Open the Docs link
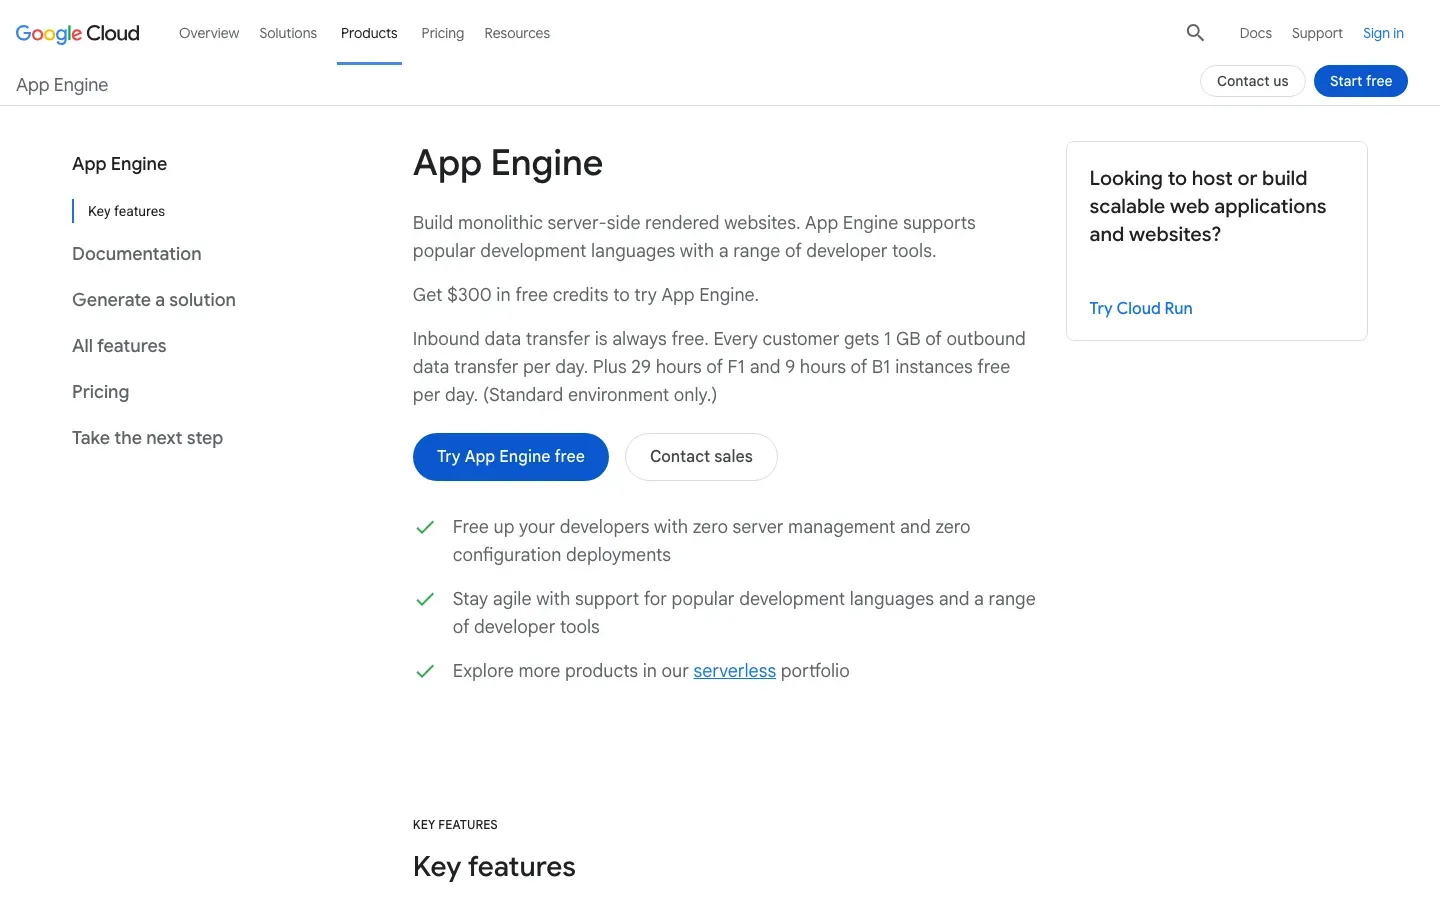The image size is (1440, 900). 1255,33
